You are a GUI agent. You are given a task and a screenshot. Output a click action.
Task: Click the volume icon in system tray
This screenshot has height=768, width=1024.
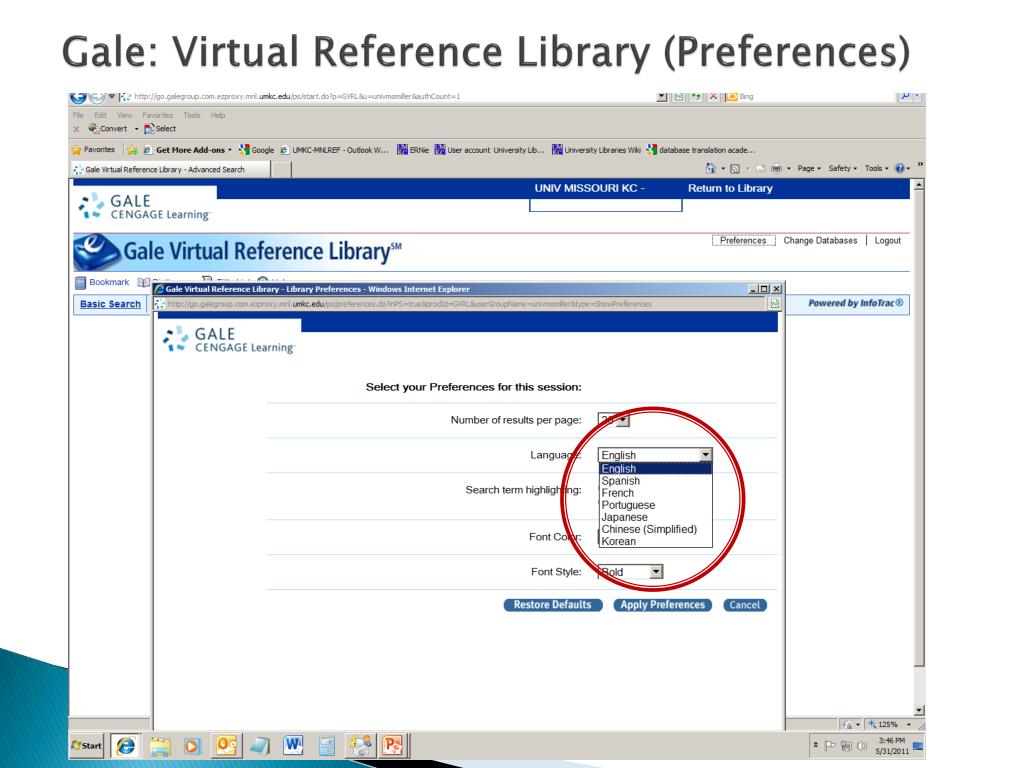862,746
